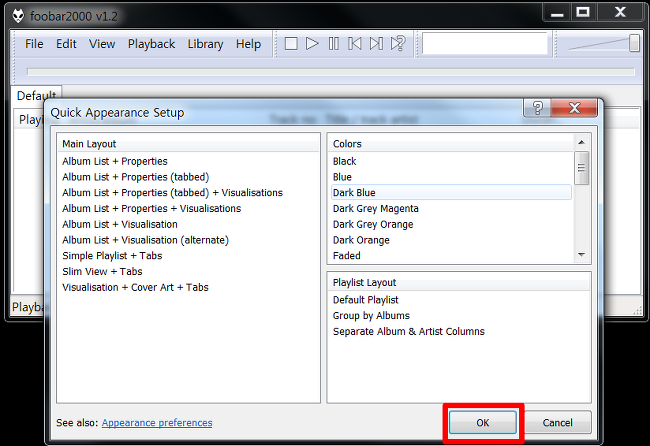This screenshot has height=446, width=650.
Task: Click the Colors column header
Action: click(451, 144)
